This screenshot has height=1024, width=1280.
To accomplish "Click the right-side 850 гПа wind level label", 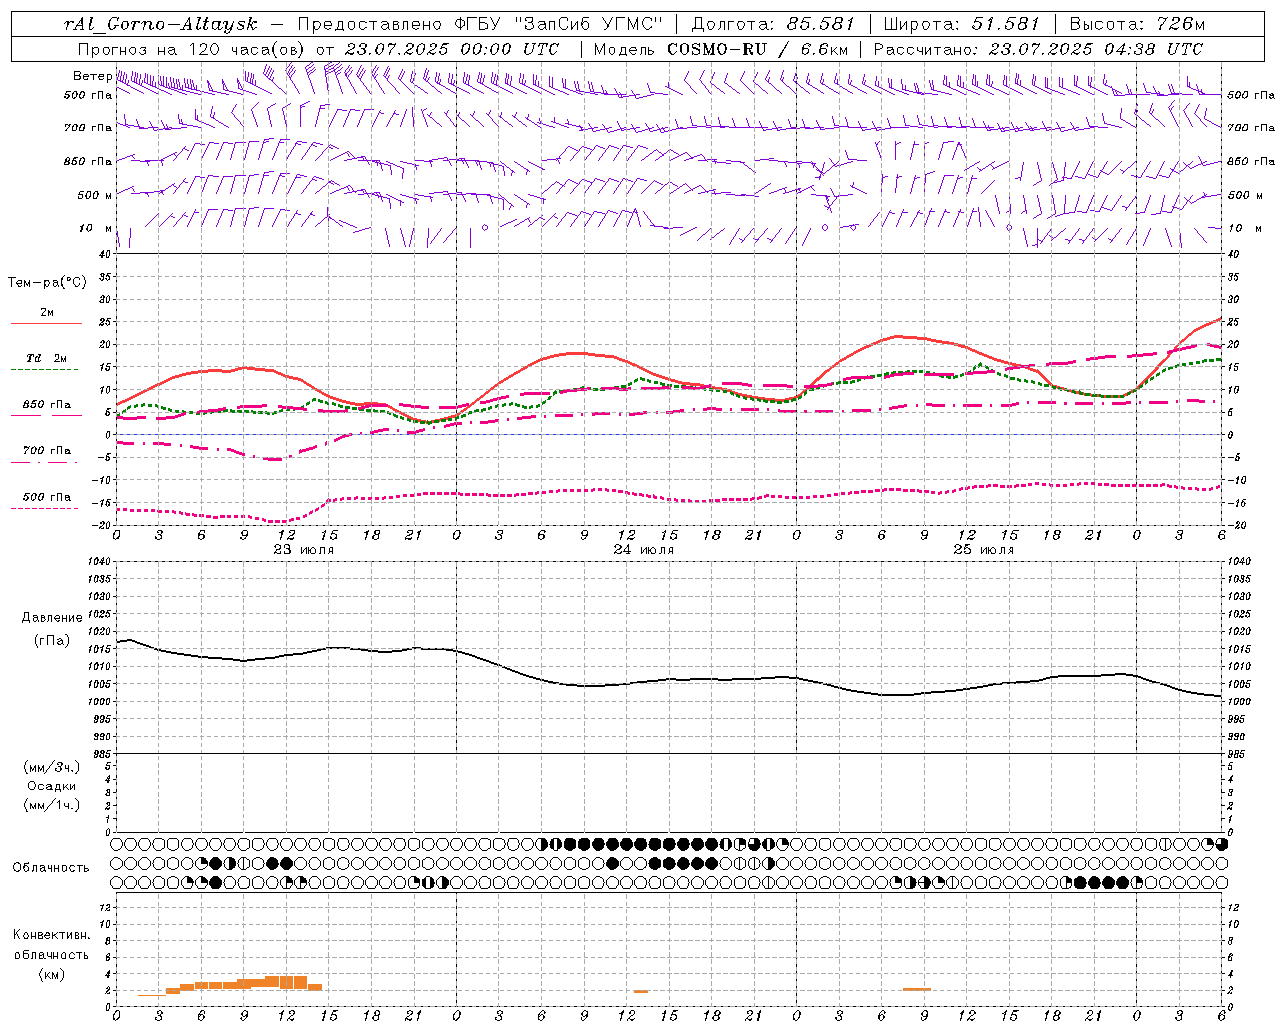I will tap(1251, 161).
